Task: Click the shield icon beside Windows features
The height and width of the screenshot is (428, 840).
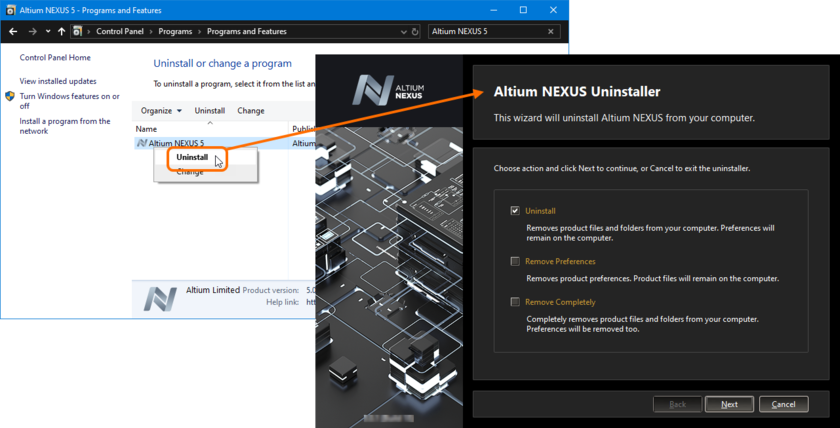Action: tap(10, 96)
